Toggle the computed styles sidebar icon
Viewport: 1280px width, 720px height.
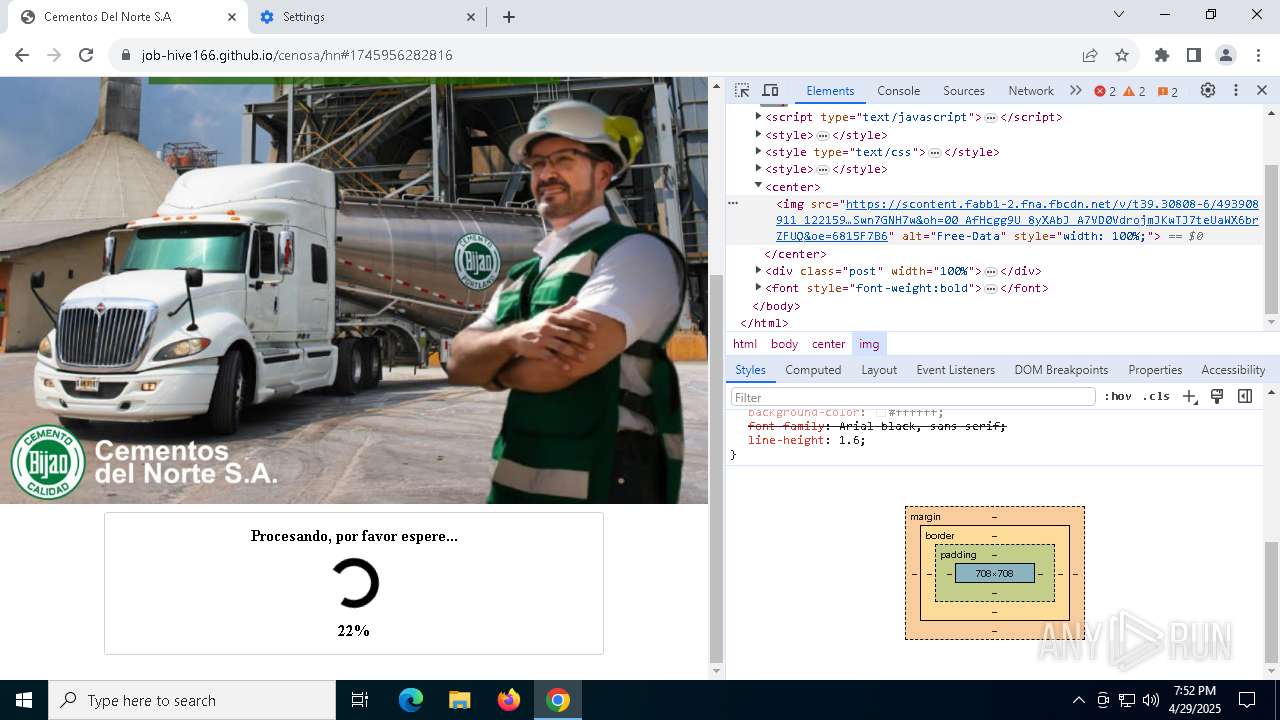[1245, 397]
